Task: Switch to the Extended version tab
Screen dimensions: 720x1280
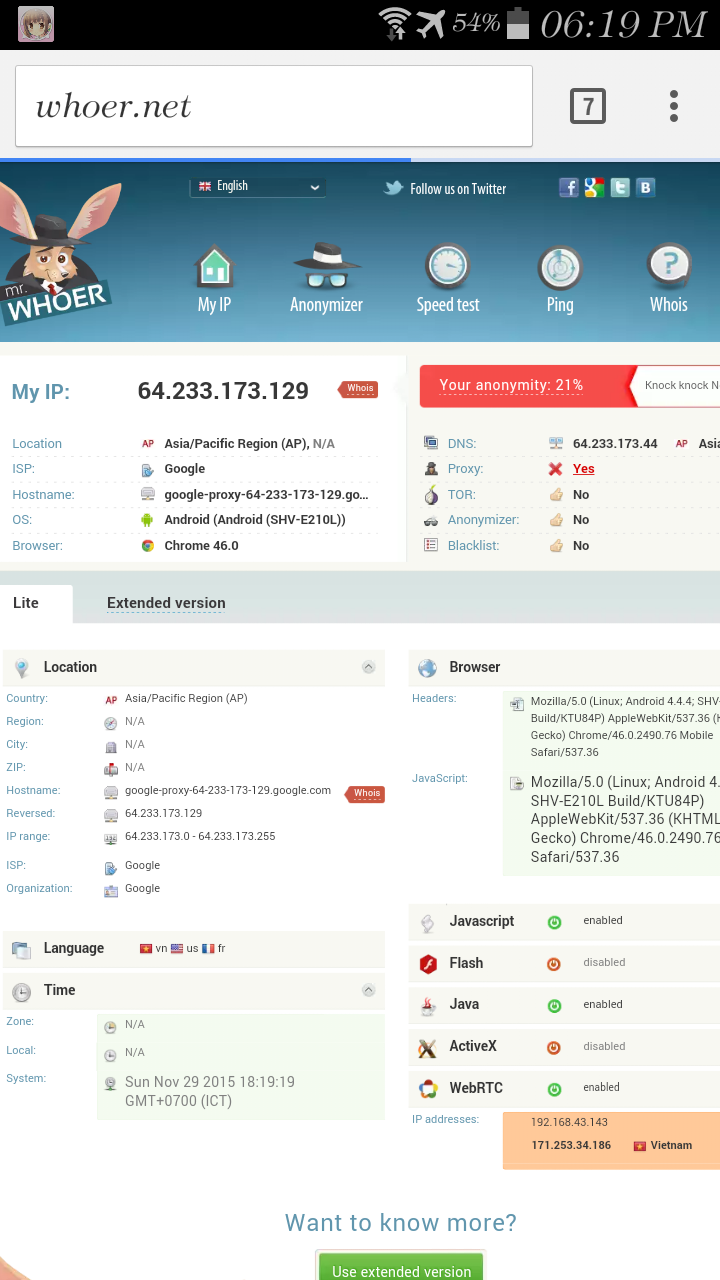Action: pyautogui.click(x=166, y=603)
